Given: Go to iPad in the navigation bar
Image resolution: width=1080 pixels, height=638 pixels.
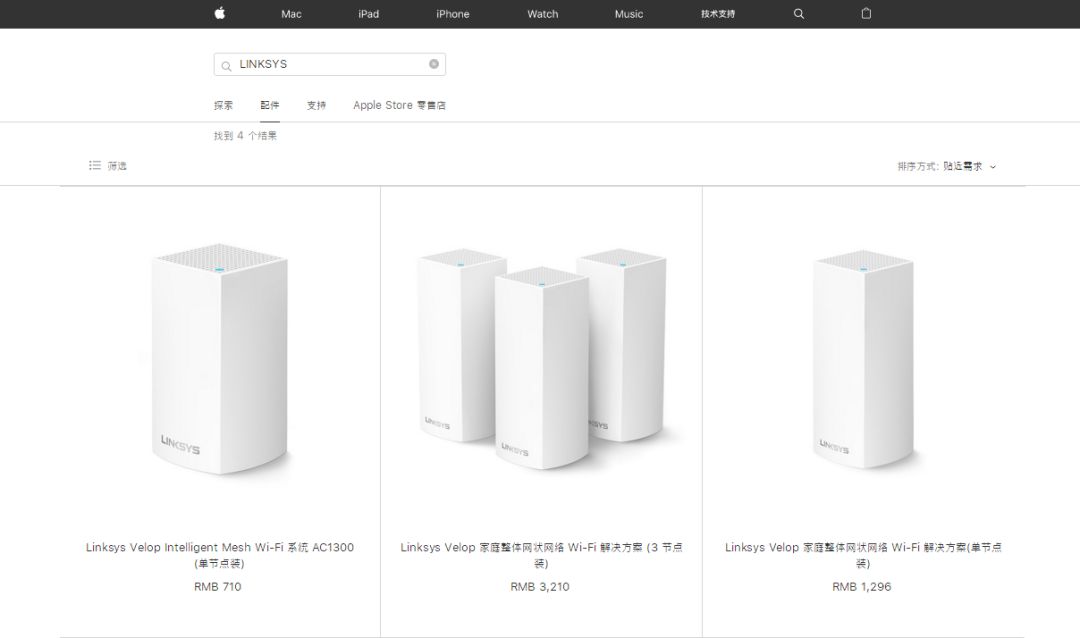Looking at the screenshot, I should [x=368, y=14].
